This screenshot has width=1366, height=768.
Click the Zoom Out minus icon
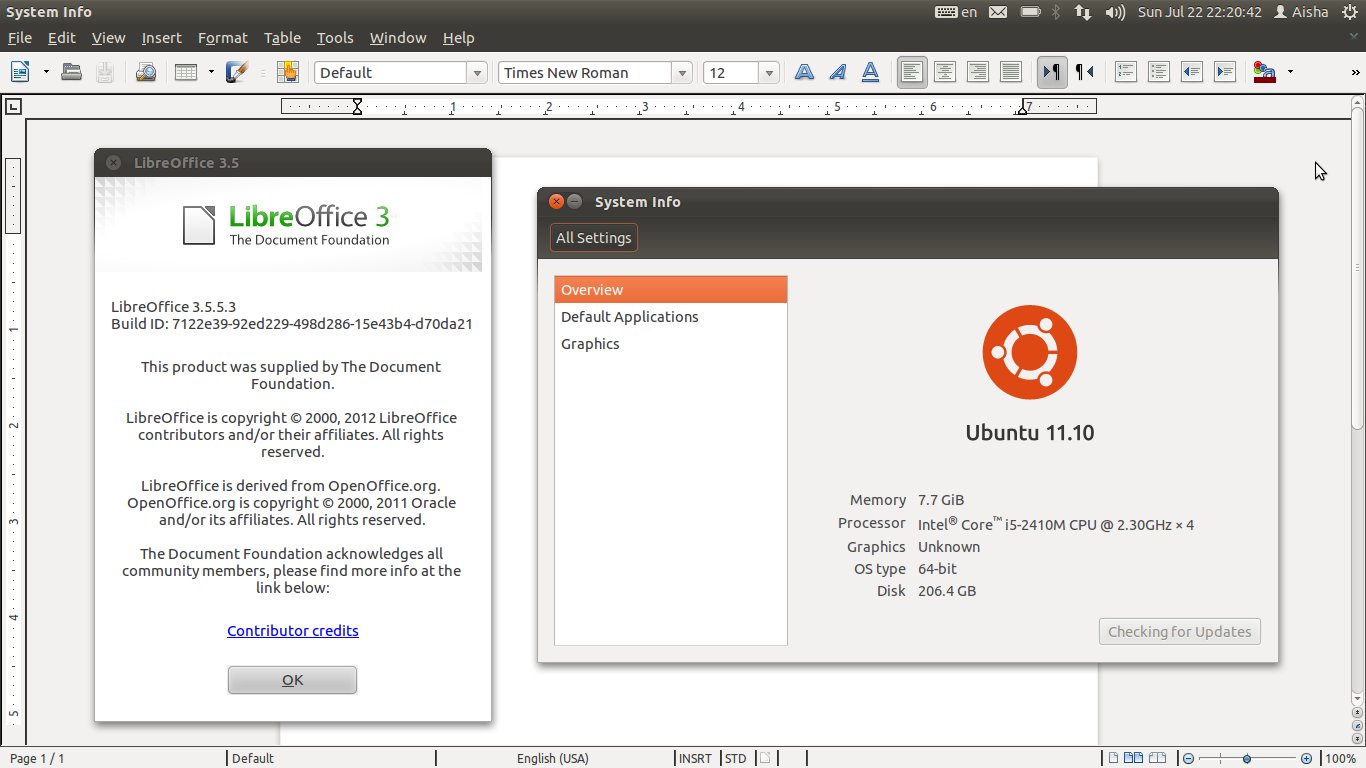point(1188,759)
